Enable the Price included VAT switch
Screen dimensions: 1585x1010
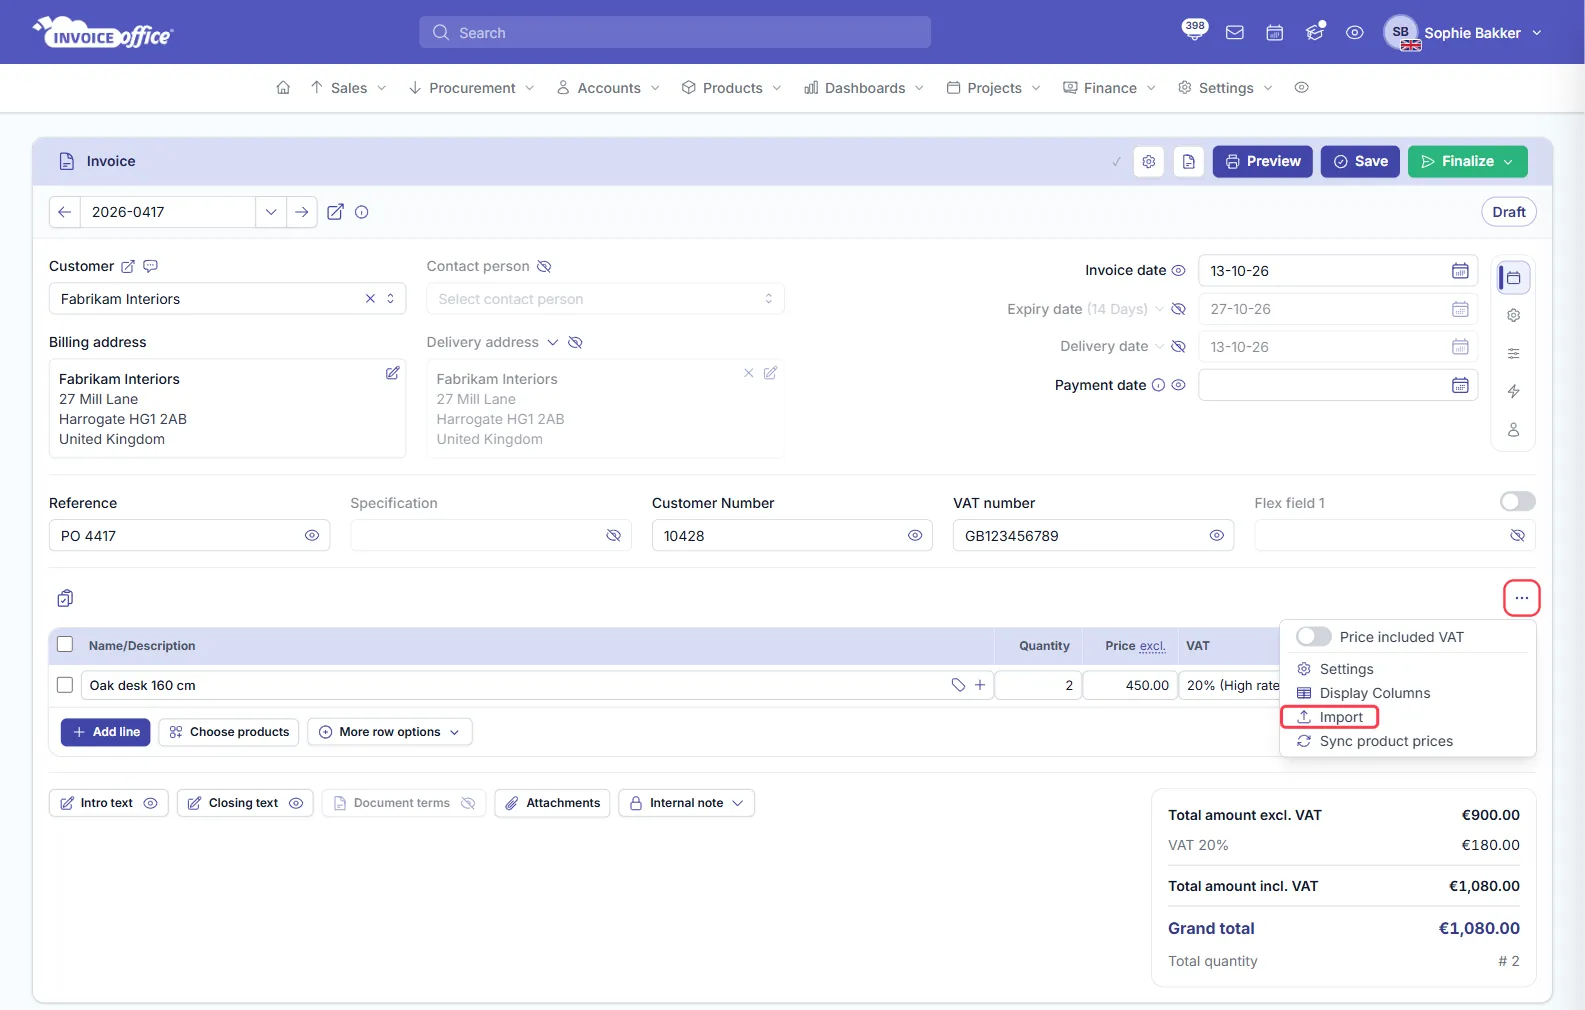(1314, 637)
